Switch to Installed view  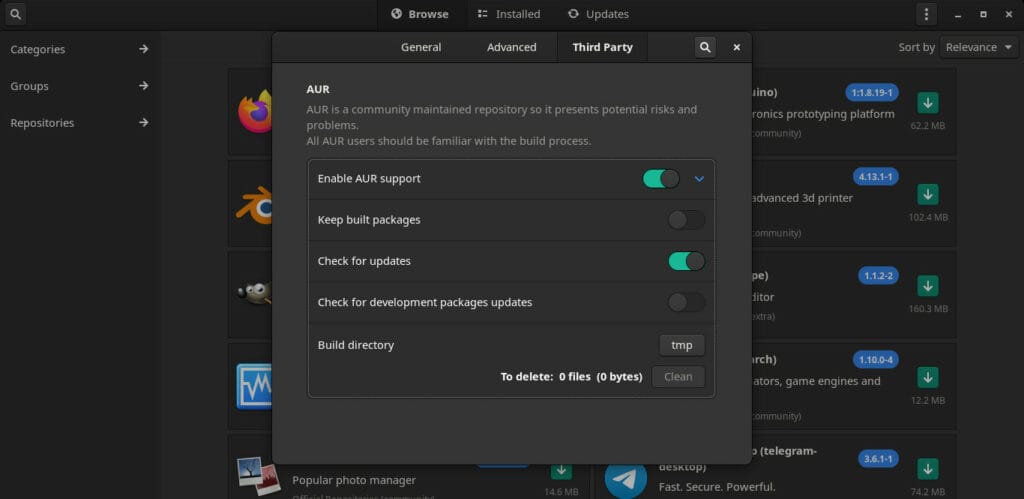[x=509, y=14]
